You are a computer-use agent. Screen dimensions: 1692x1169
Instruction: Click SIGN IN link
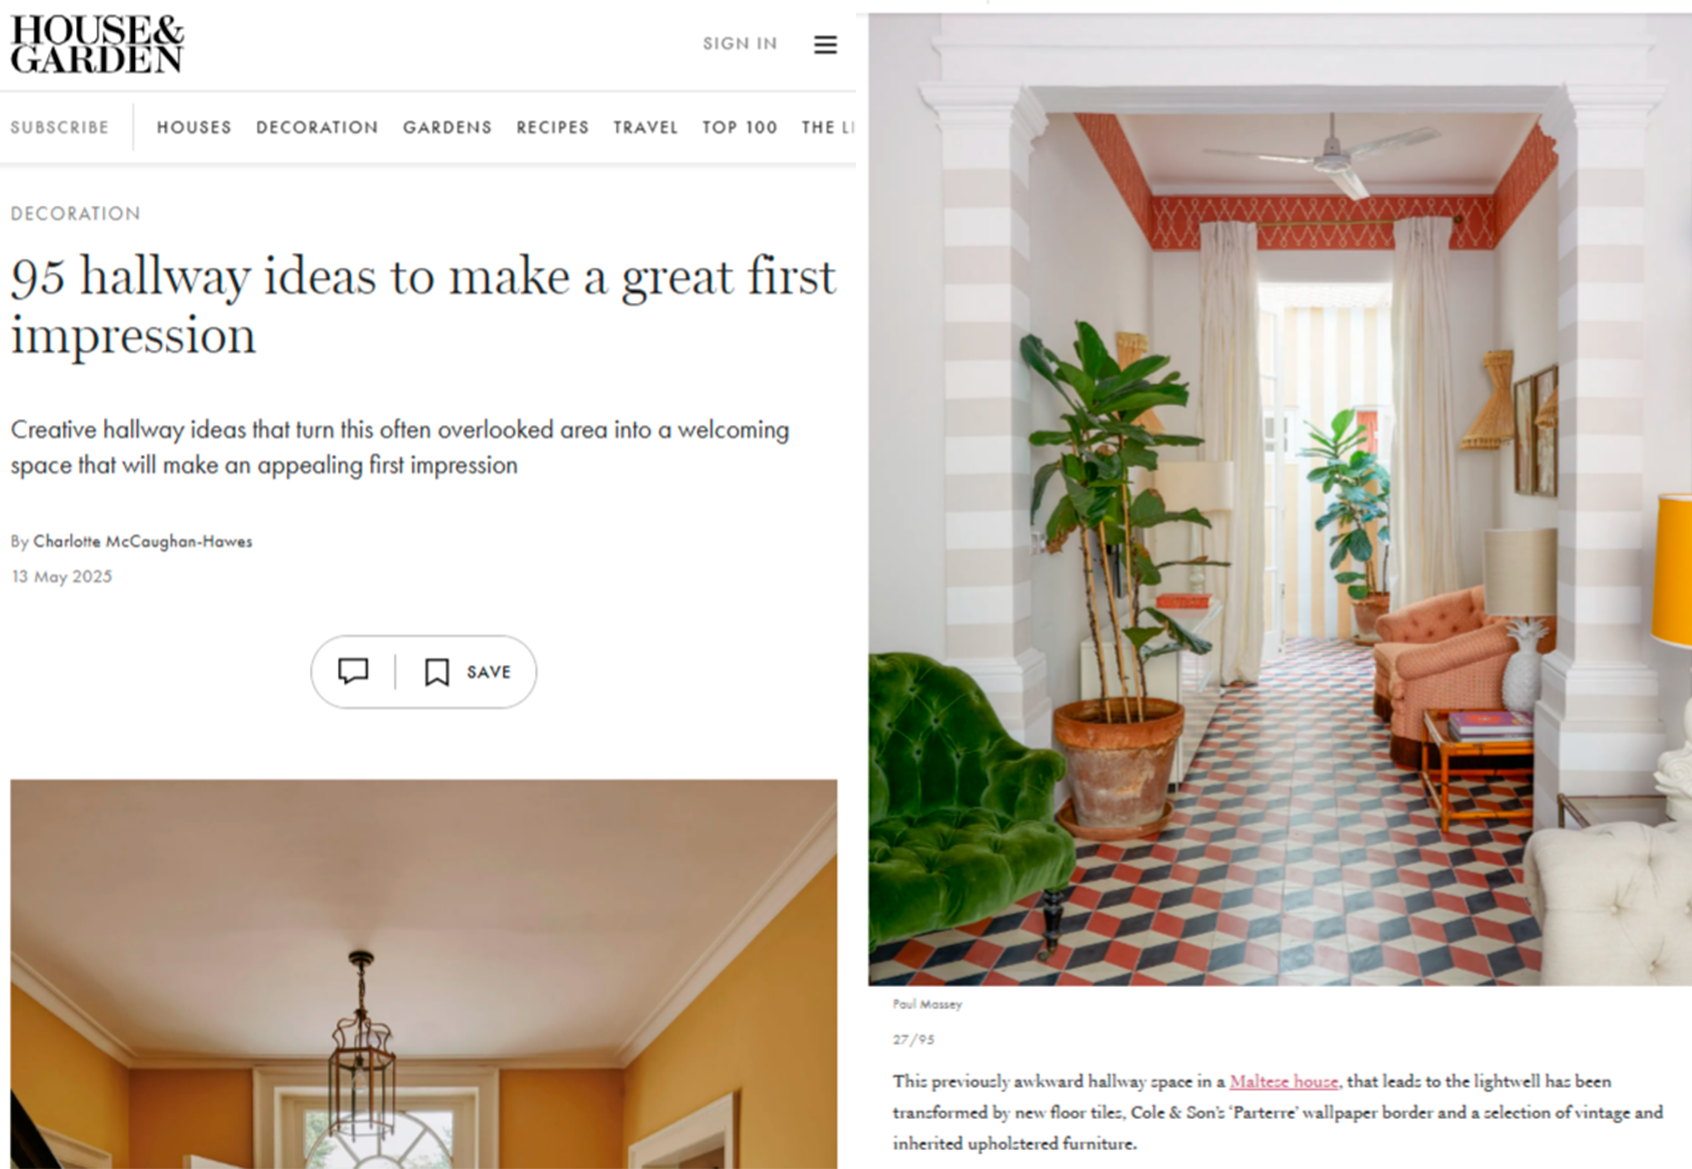(x=740, y=44)
